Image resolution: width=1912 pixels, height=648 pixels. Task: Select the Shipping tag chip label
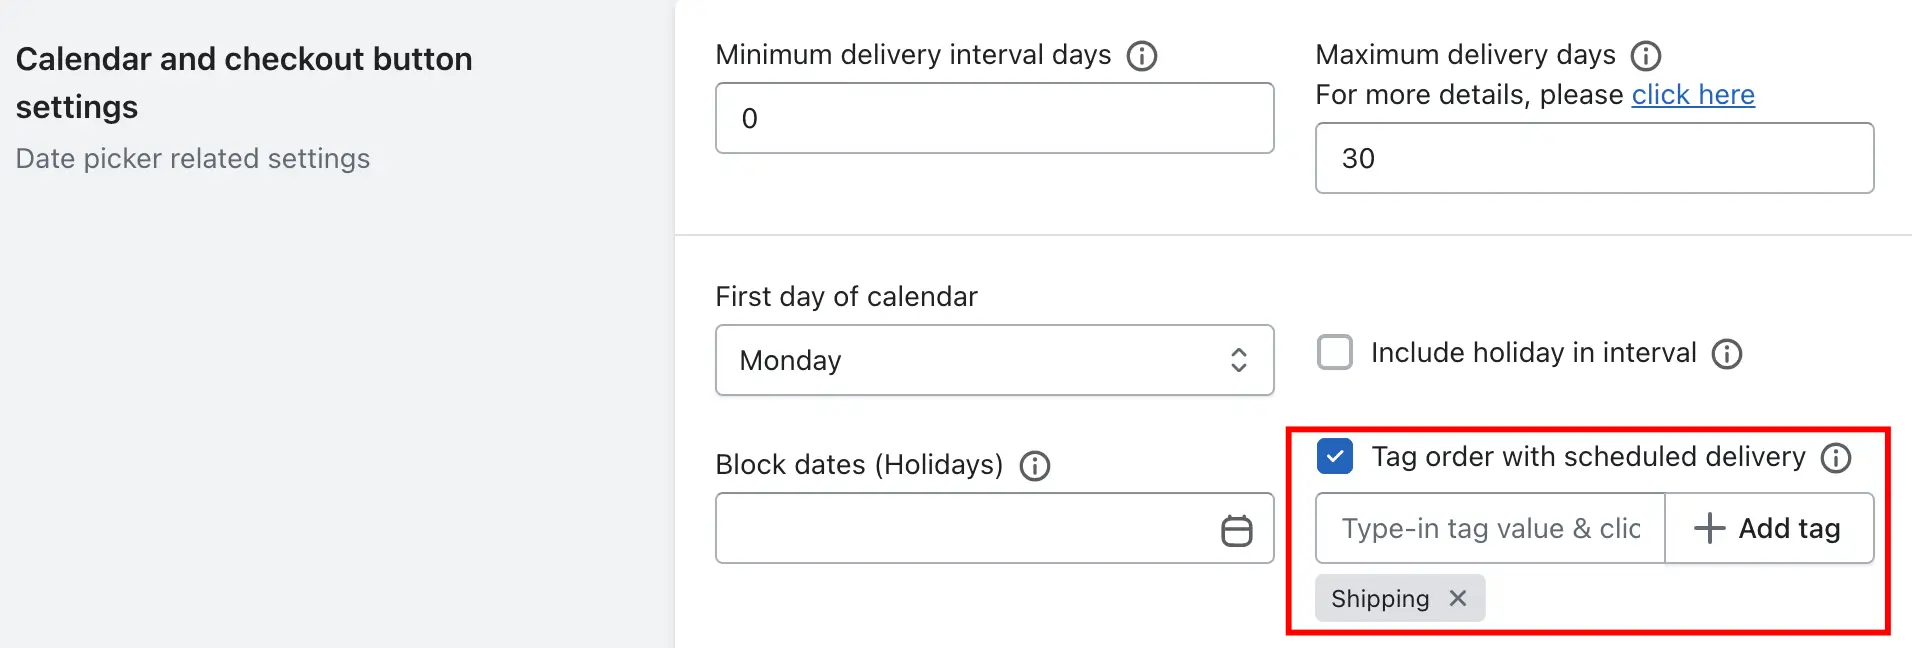[1380, 599]
